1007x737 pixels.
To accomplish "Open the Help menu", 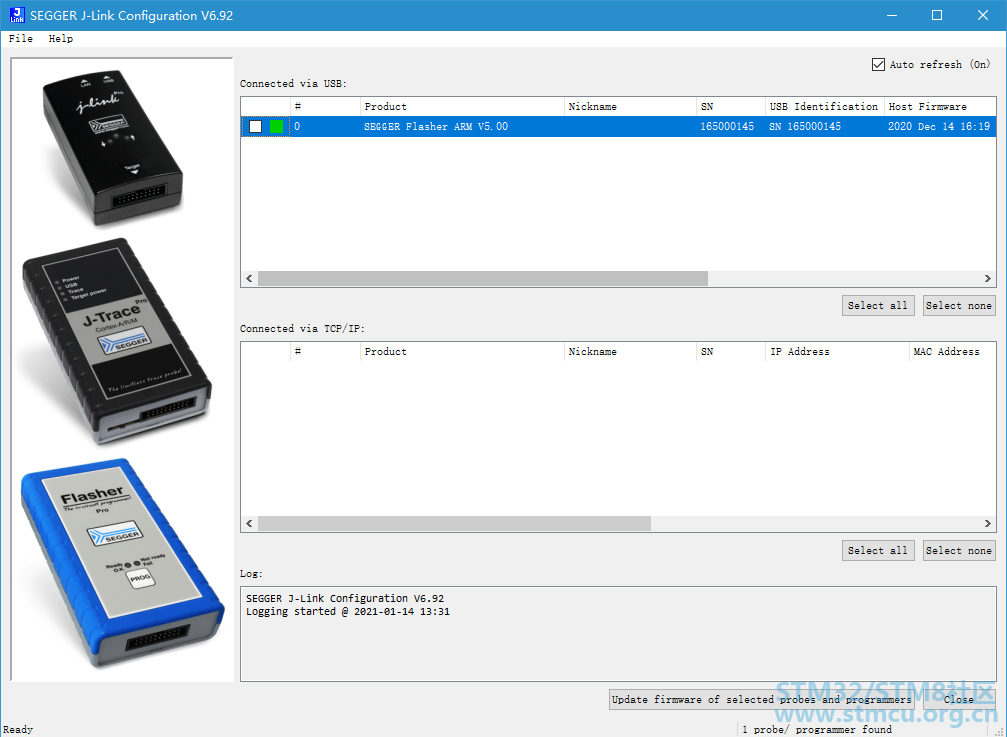I will click(x=61, y=39).
